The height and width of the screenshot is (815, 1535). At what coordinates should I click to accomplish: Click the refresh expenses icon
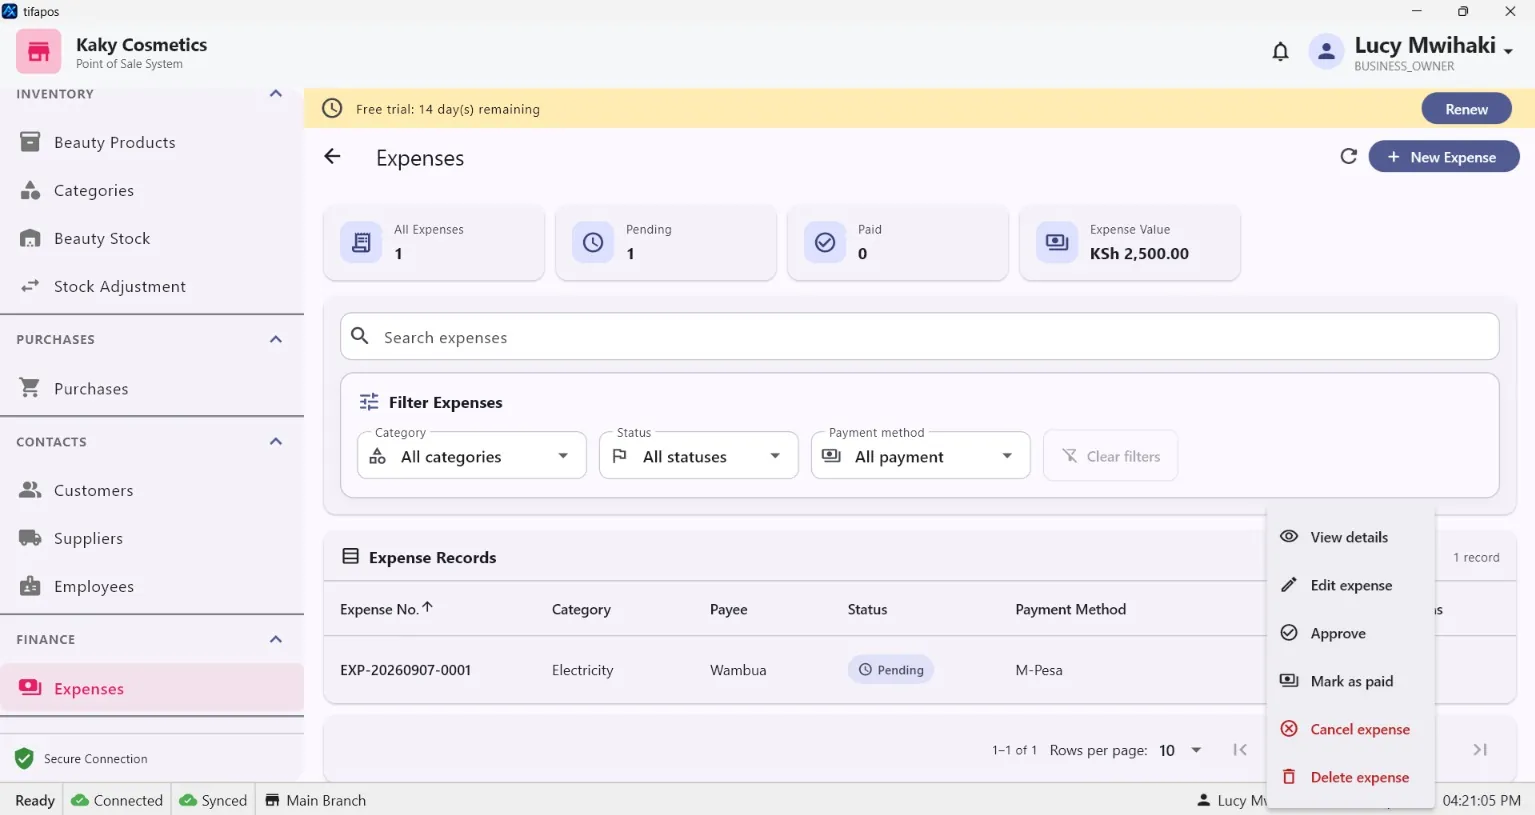coord(1349,157)
